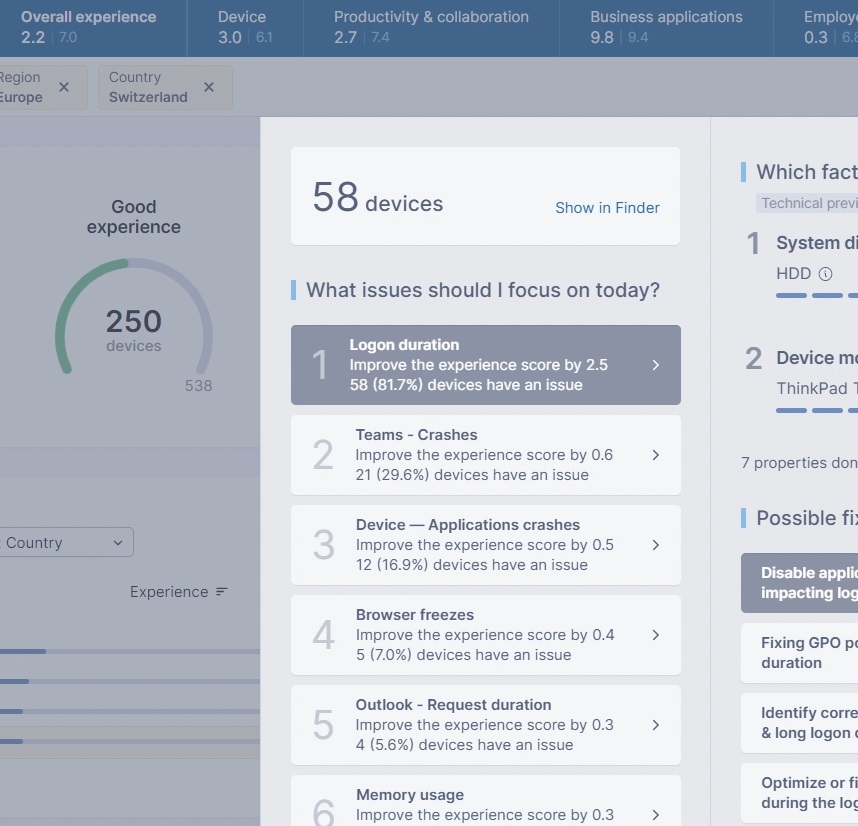Click the info icon next to HDD

825,273
